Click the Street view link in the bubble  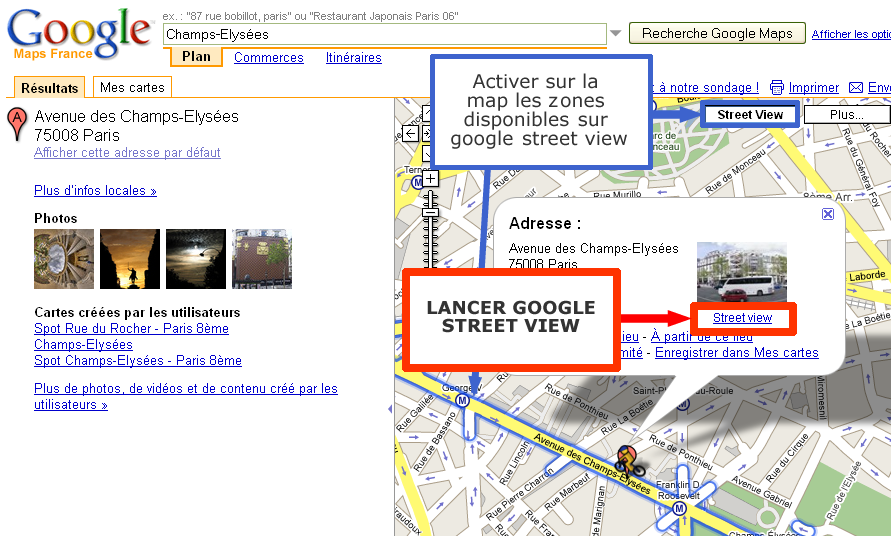point(743,318)
